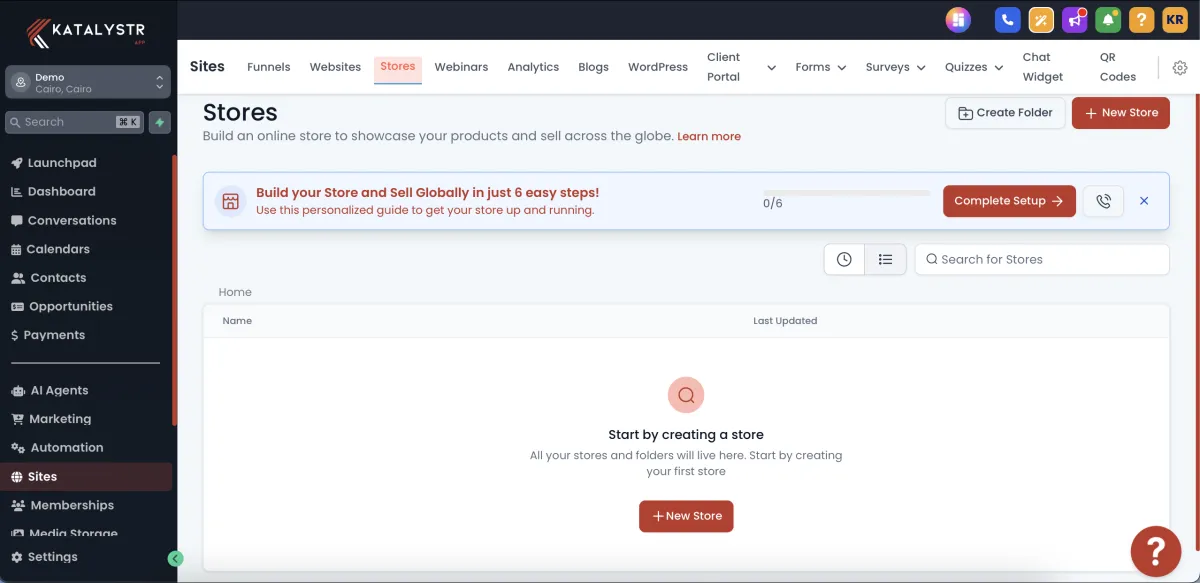Click the store icon in setup banner
The width and height of the screenshot is (1200, 583).
pos(231,201)
